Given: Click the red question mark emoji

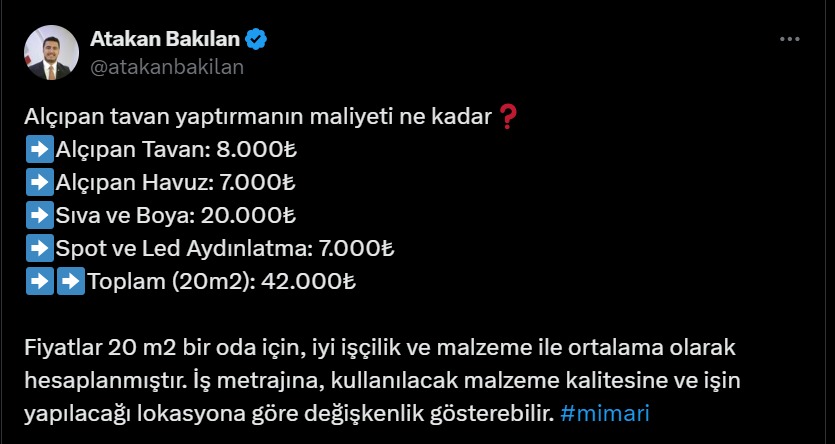Looking at the screenshot, I should 508,118.
